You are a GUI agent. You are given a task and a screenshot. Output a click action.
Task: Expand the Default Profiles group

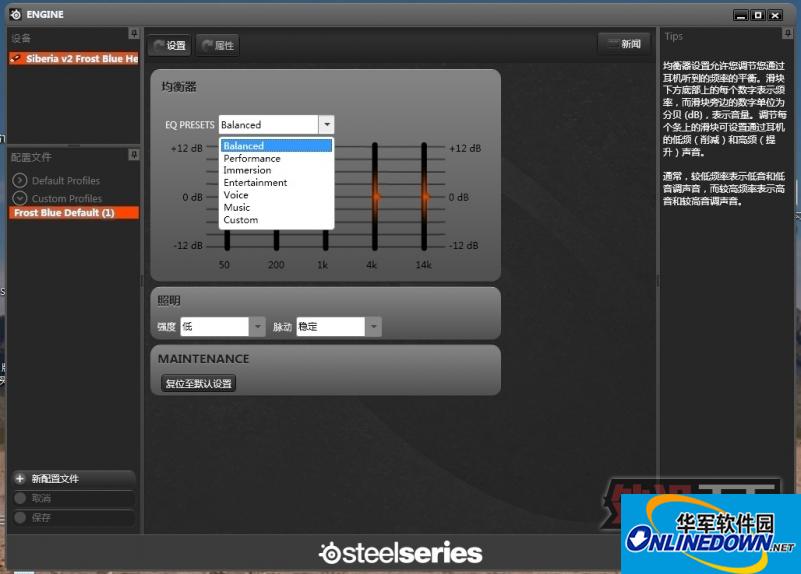point(19,180)
